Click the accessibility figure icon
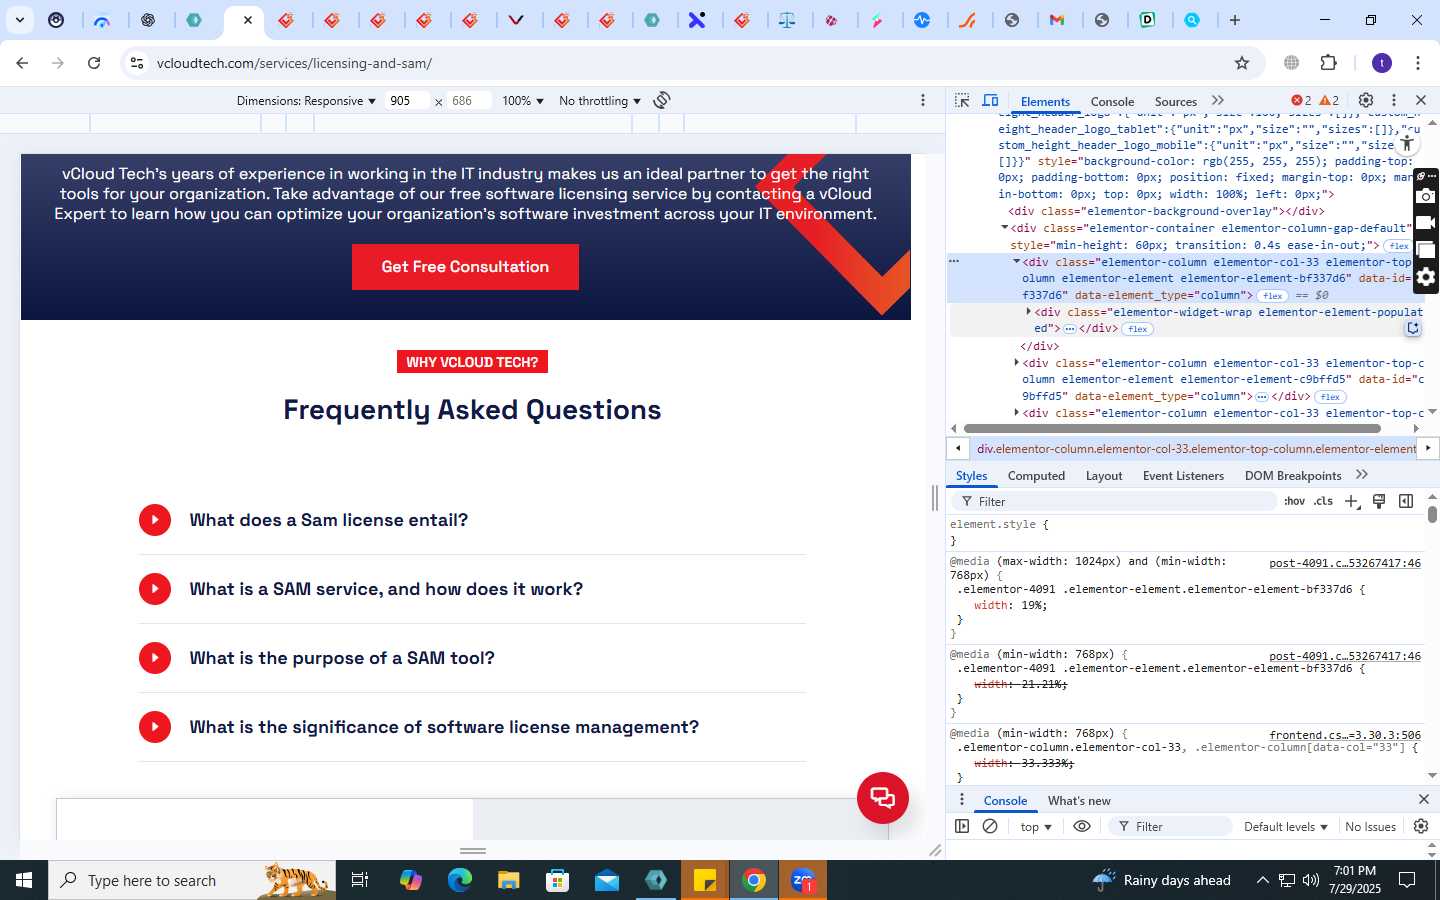Screen dimensions: 1440x900 pos(1407,143)
